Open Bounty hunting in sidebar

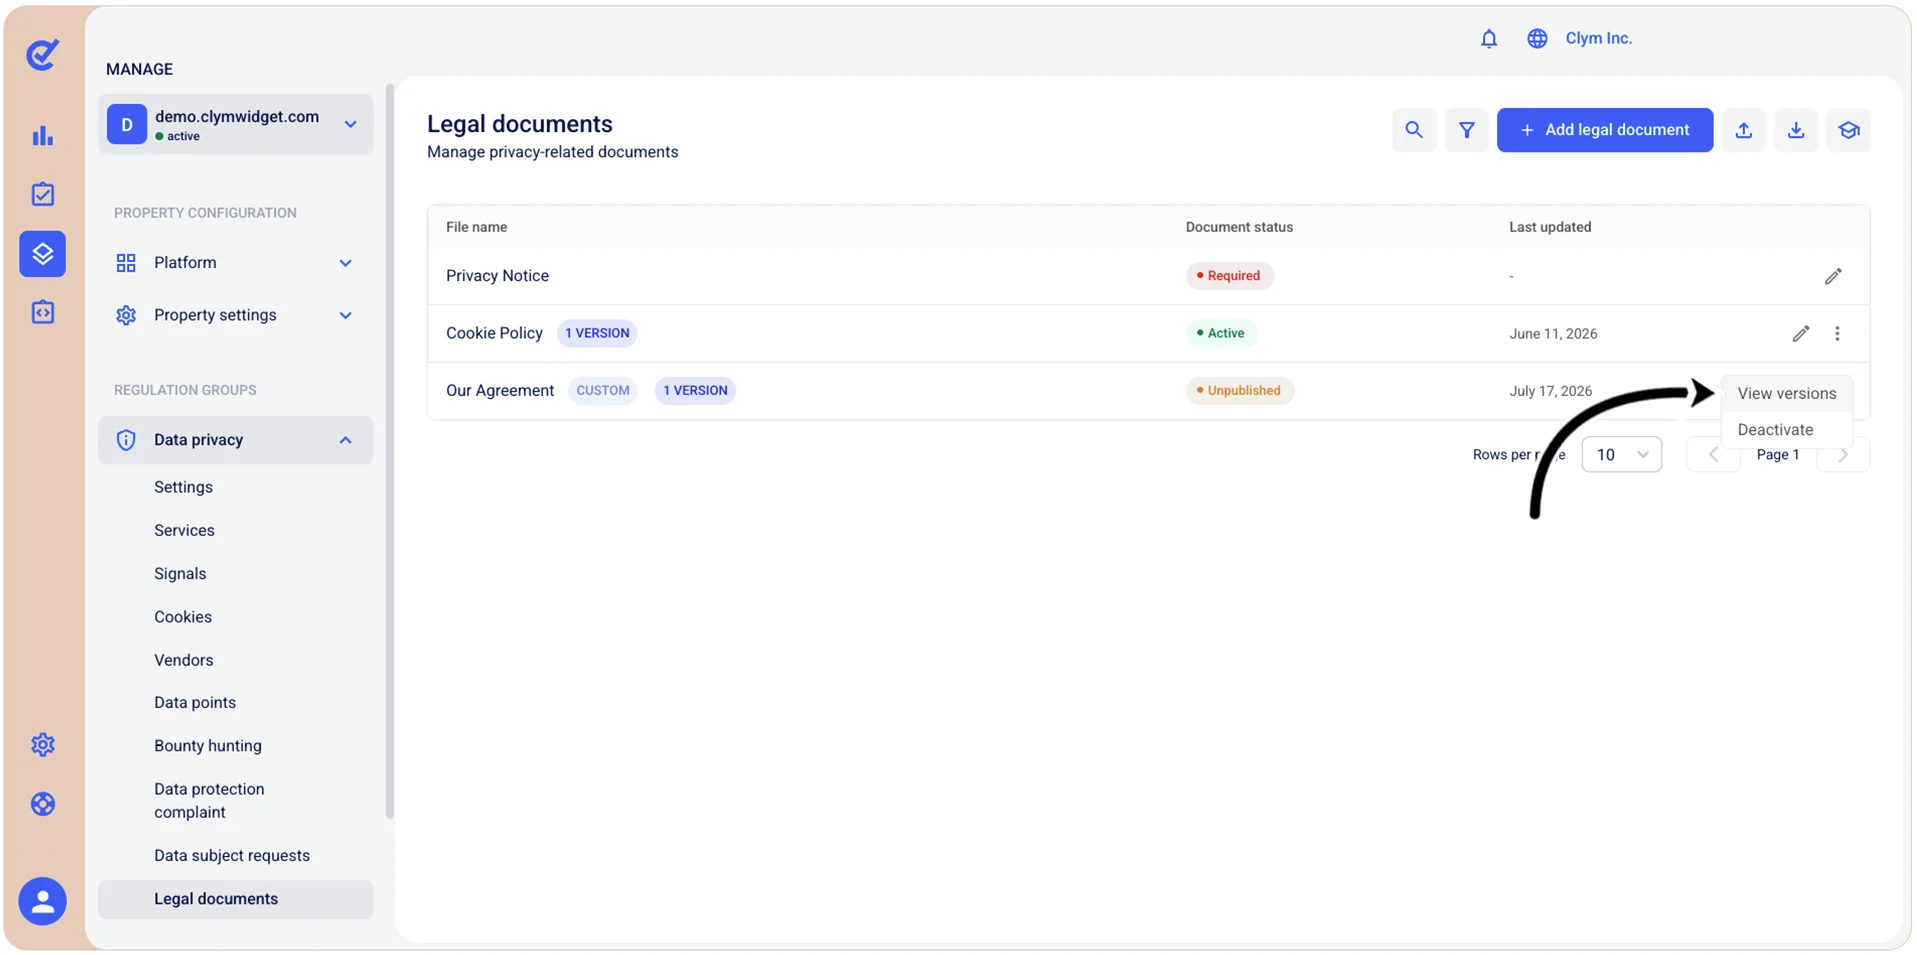pos(208,746)
